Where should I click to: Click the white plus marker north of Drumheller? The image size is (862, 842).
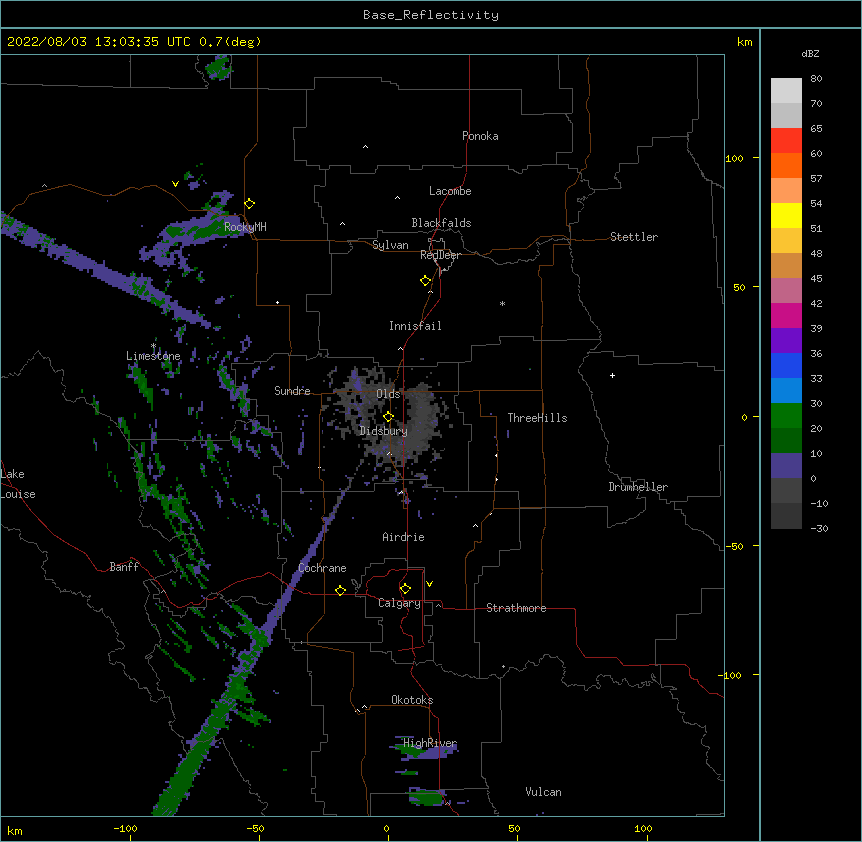coord(612,375)
